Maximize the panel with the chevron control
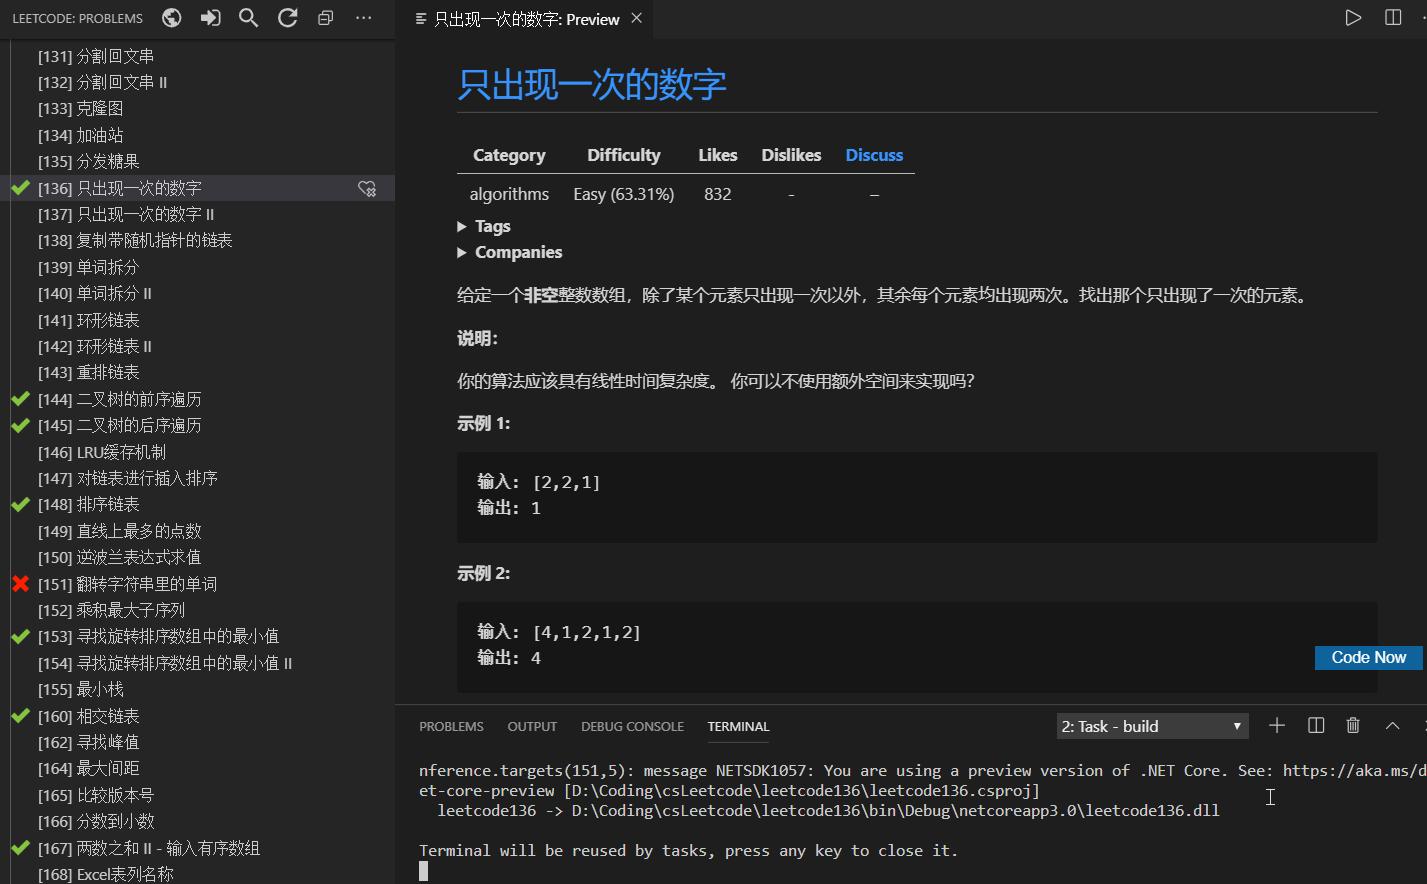The width and height of the screenshot is (1427, 884). (x=1392, y=725)
